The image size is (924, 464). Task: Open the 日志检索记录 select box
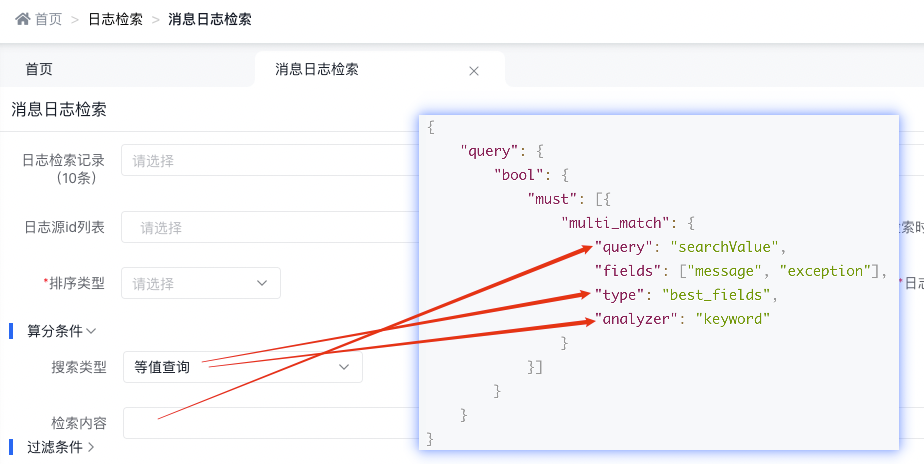point(270,160)
